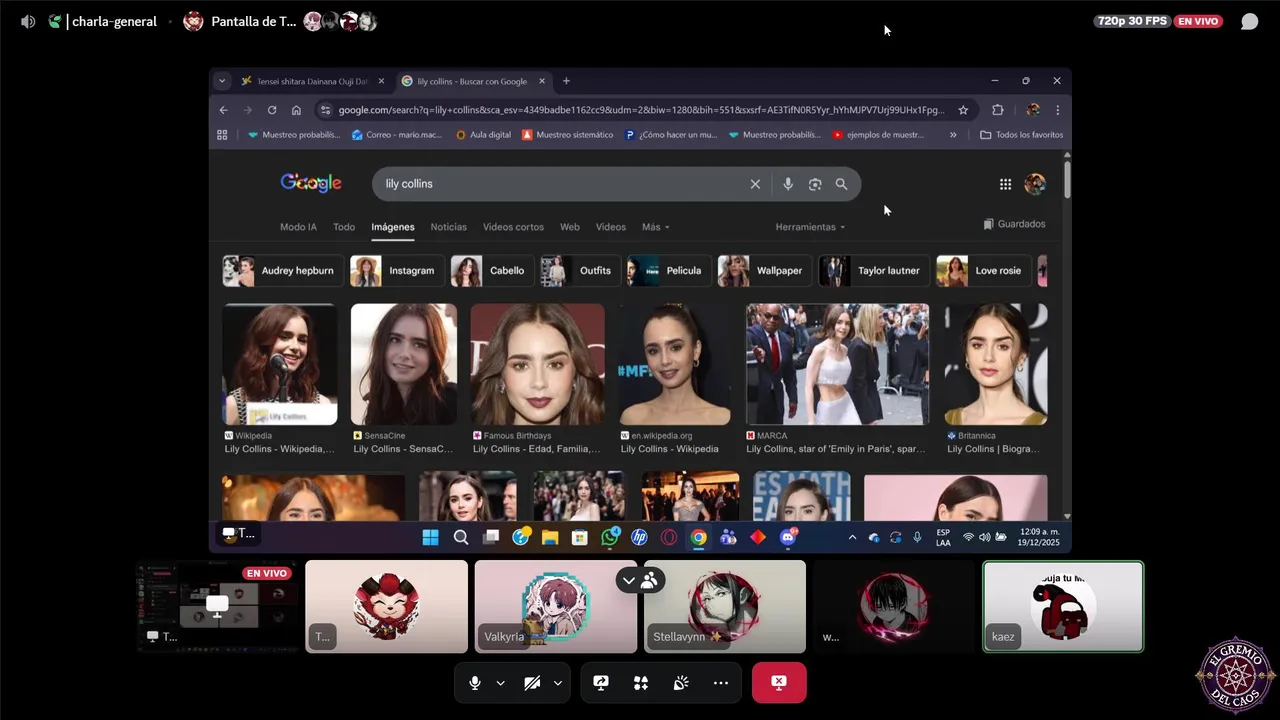Toggle the speaker icon beside charla-general
The height and width of the screenshot is (720, 1280).
pos(28,21)
